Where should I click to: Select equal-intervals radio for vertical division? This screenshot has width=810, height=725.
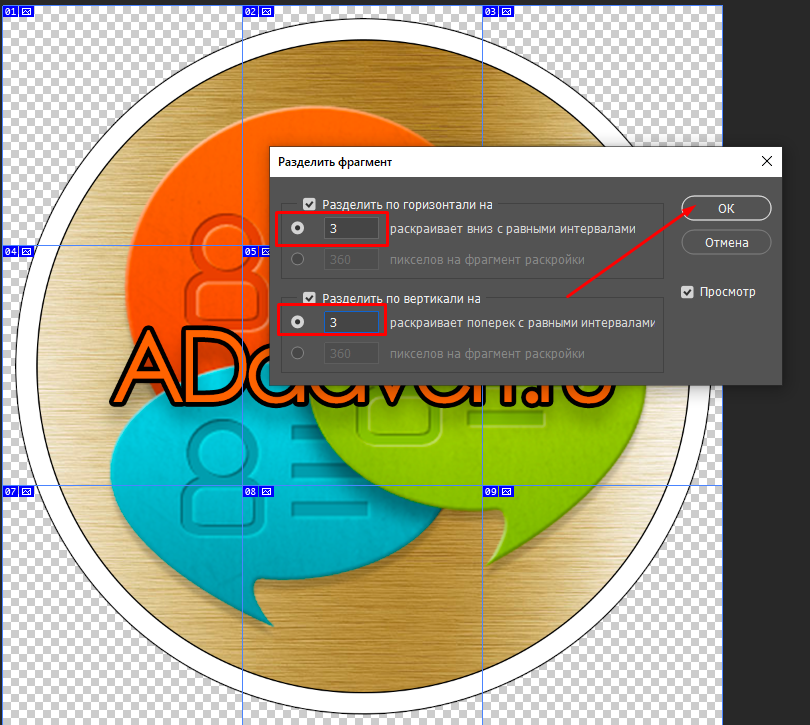(298, 322)
